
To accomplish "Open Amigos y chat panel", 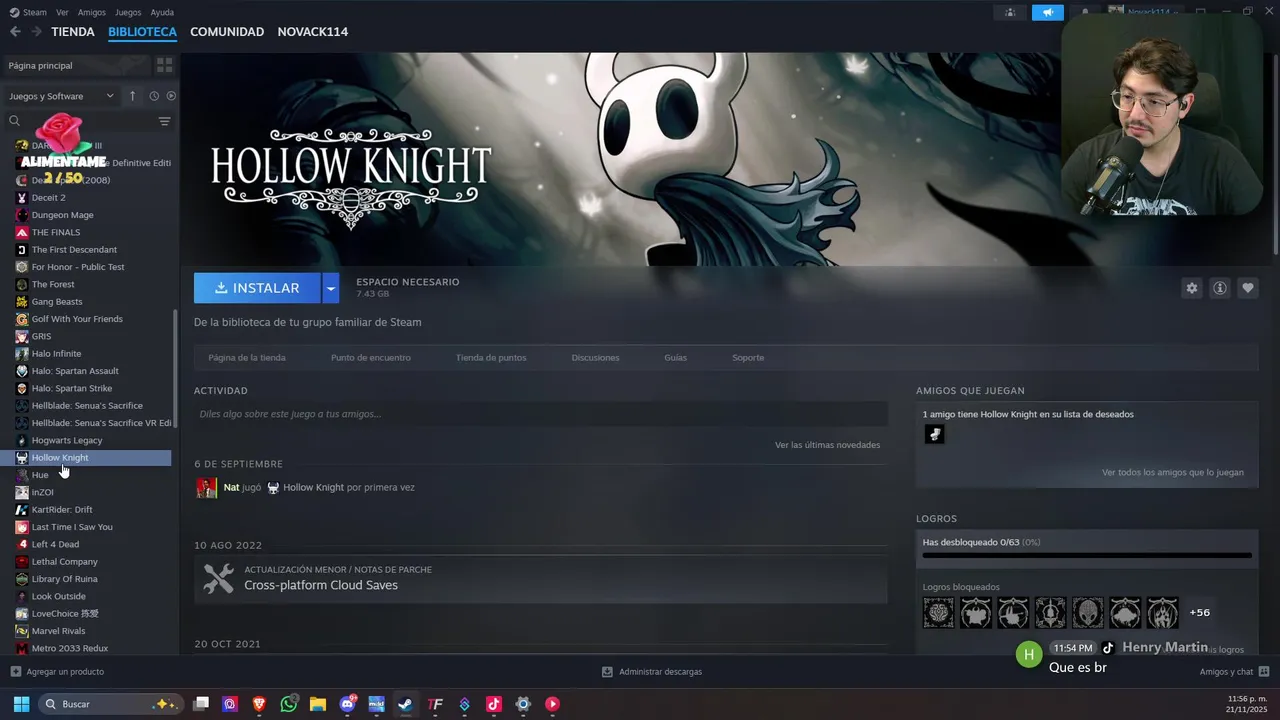I will [x=1234, y=672].
